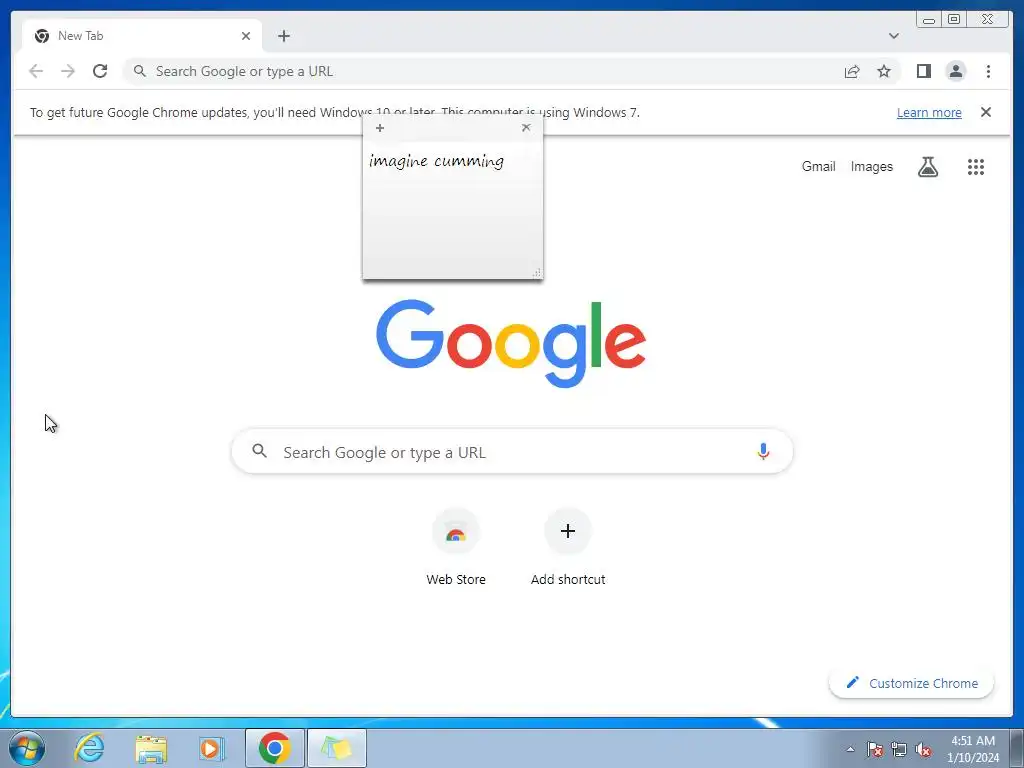Open the Web Store shortcut
This screenshot has height=768, width=1024.
tap(456, 549)
